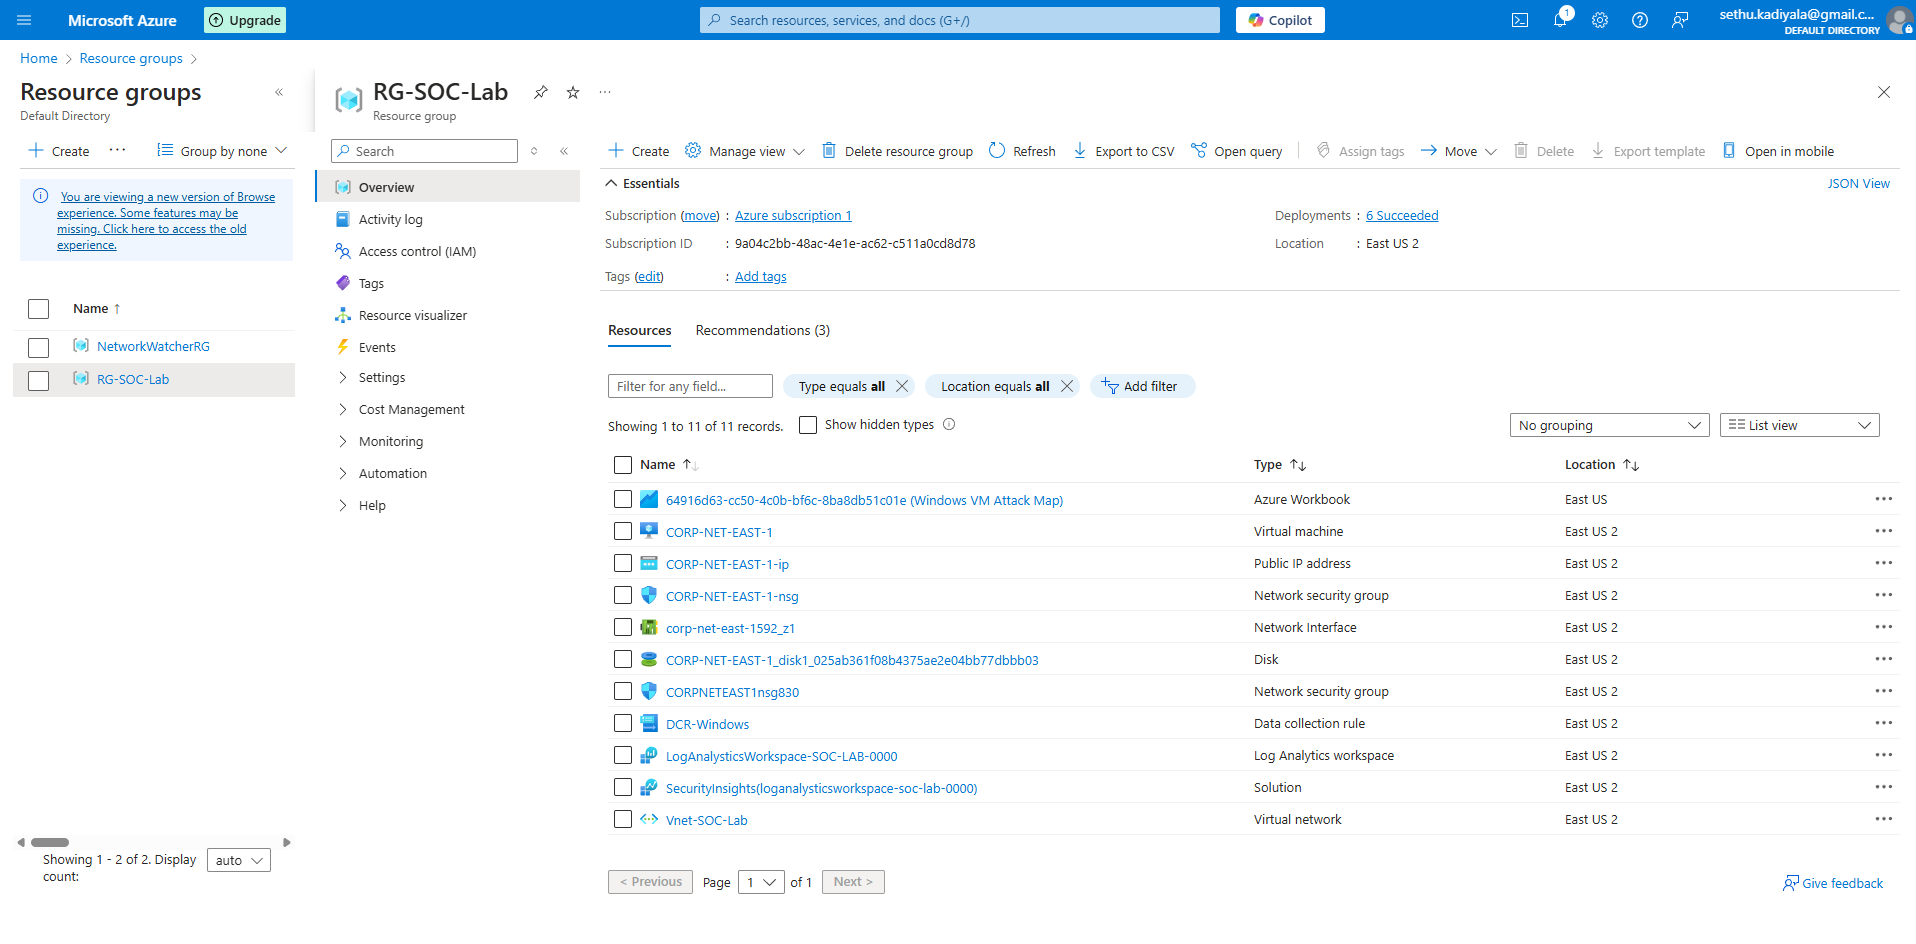1916x944 pixels.
Task: Check the NetworkWatcherRG resource group
Action: click(39, 347)
